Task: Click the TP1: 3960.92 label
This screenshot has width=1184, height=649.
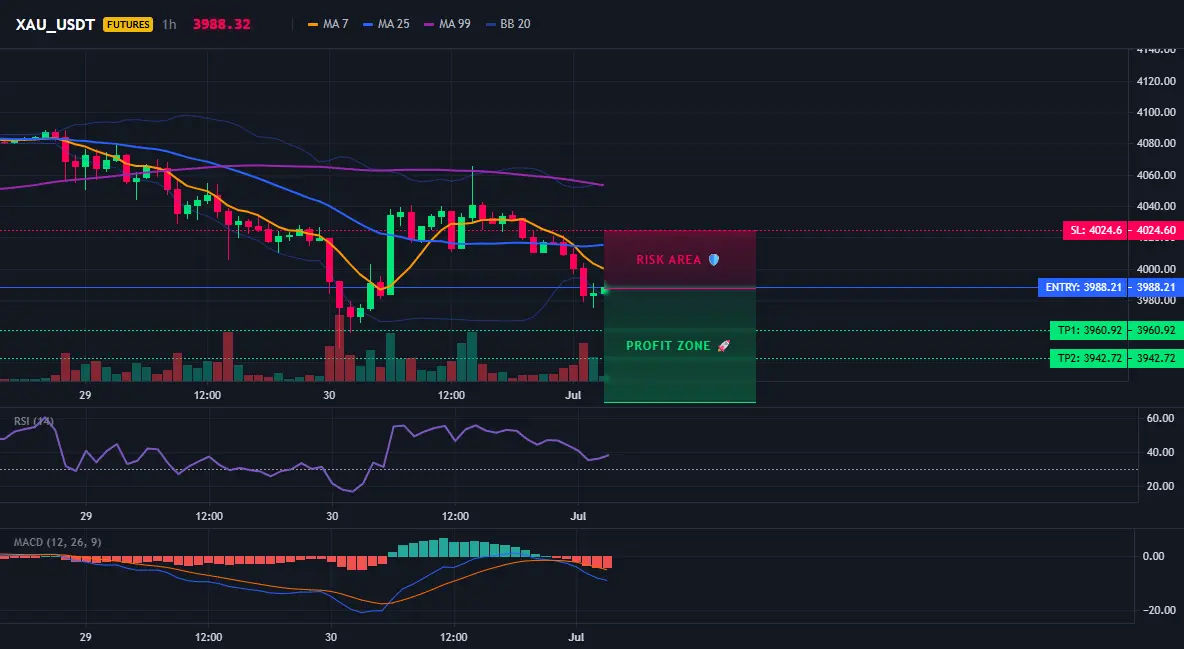Action: pyautogui.click(x=1089, y=330)
